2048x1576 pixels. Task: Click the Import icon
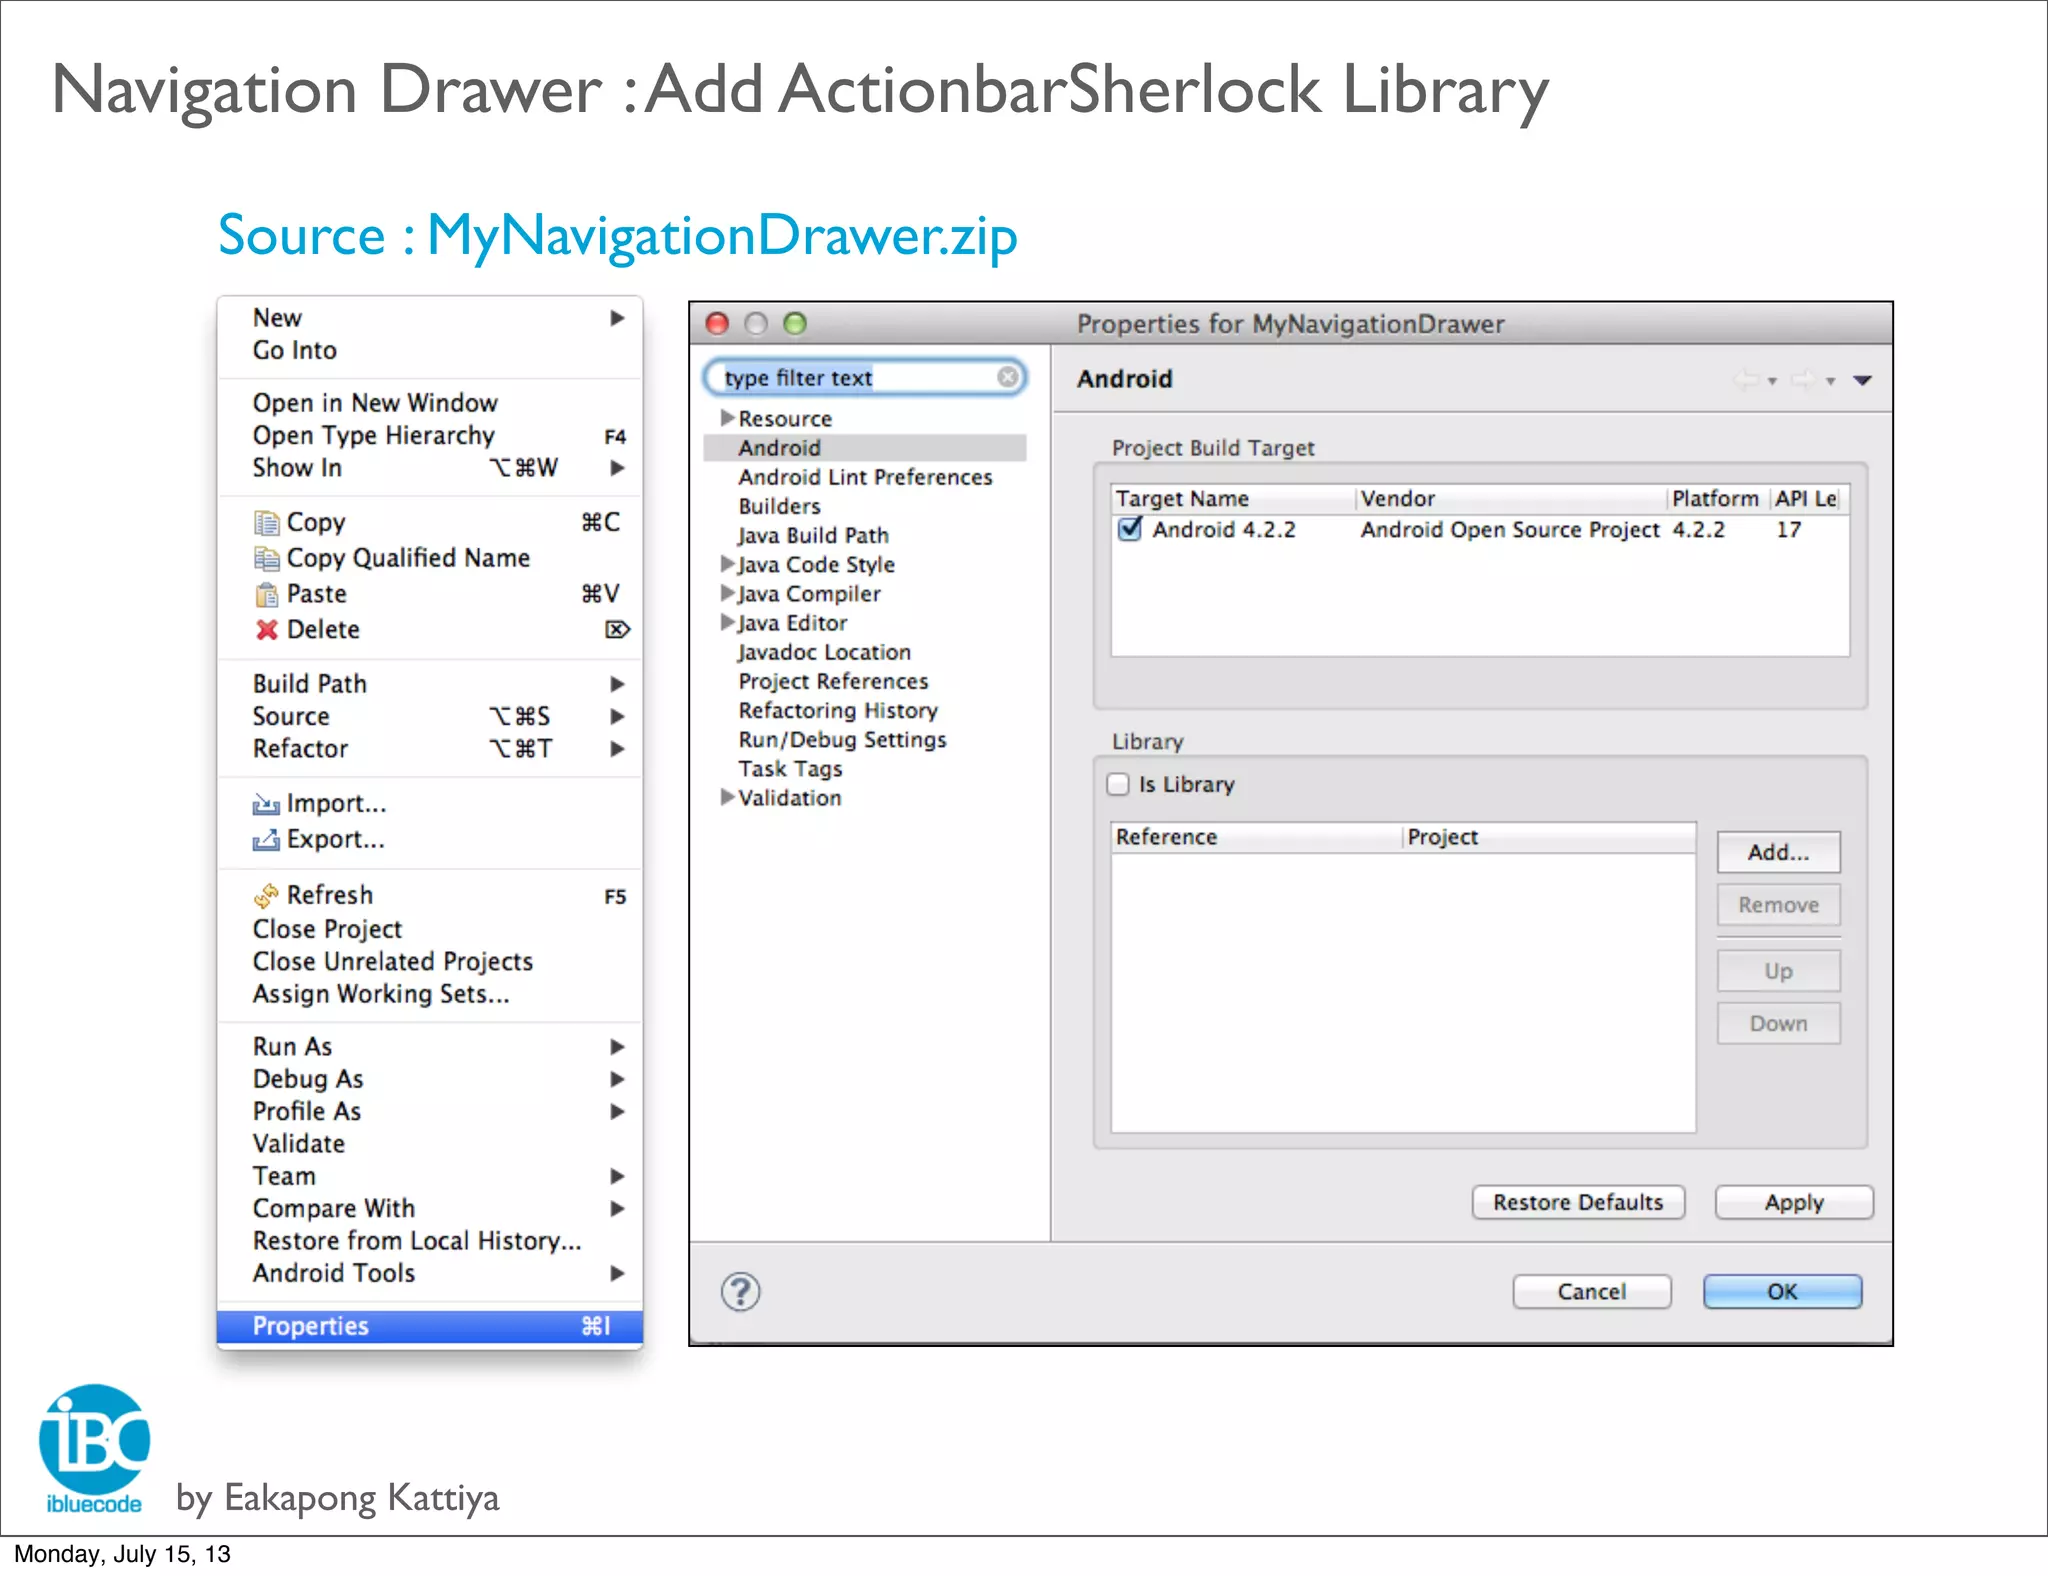coord(266,804)
